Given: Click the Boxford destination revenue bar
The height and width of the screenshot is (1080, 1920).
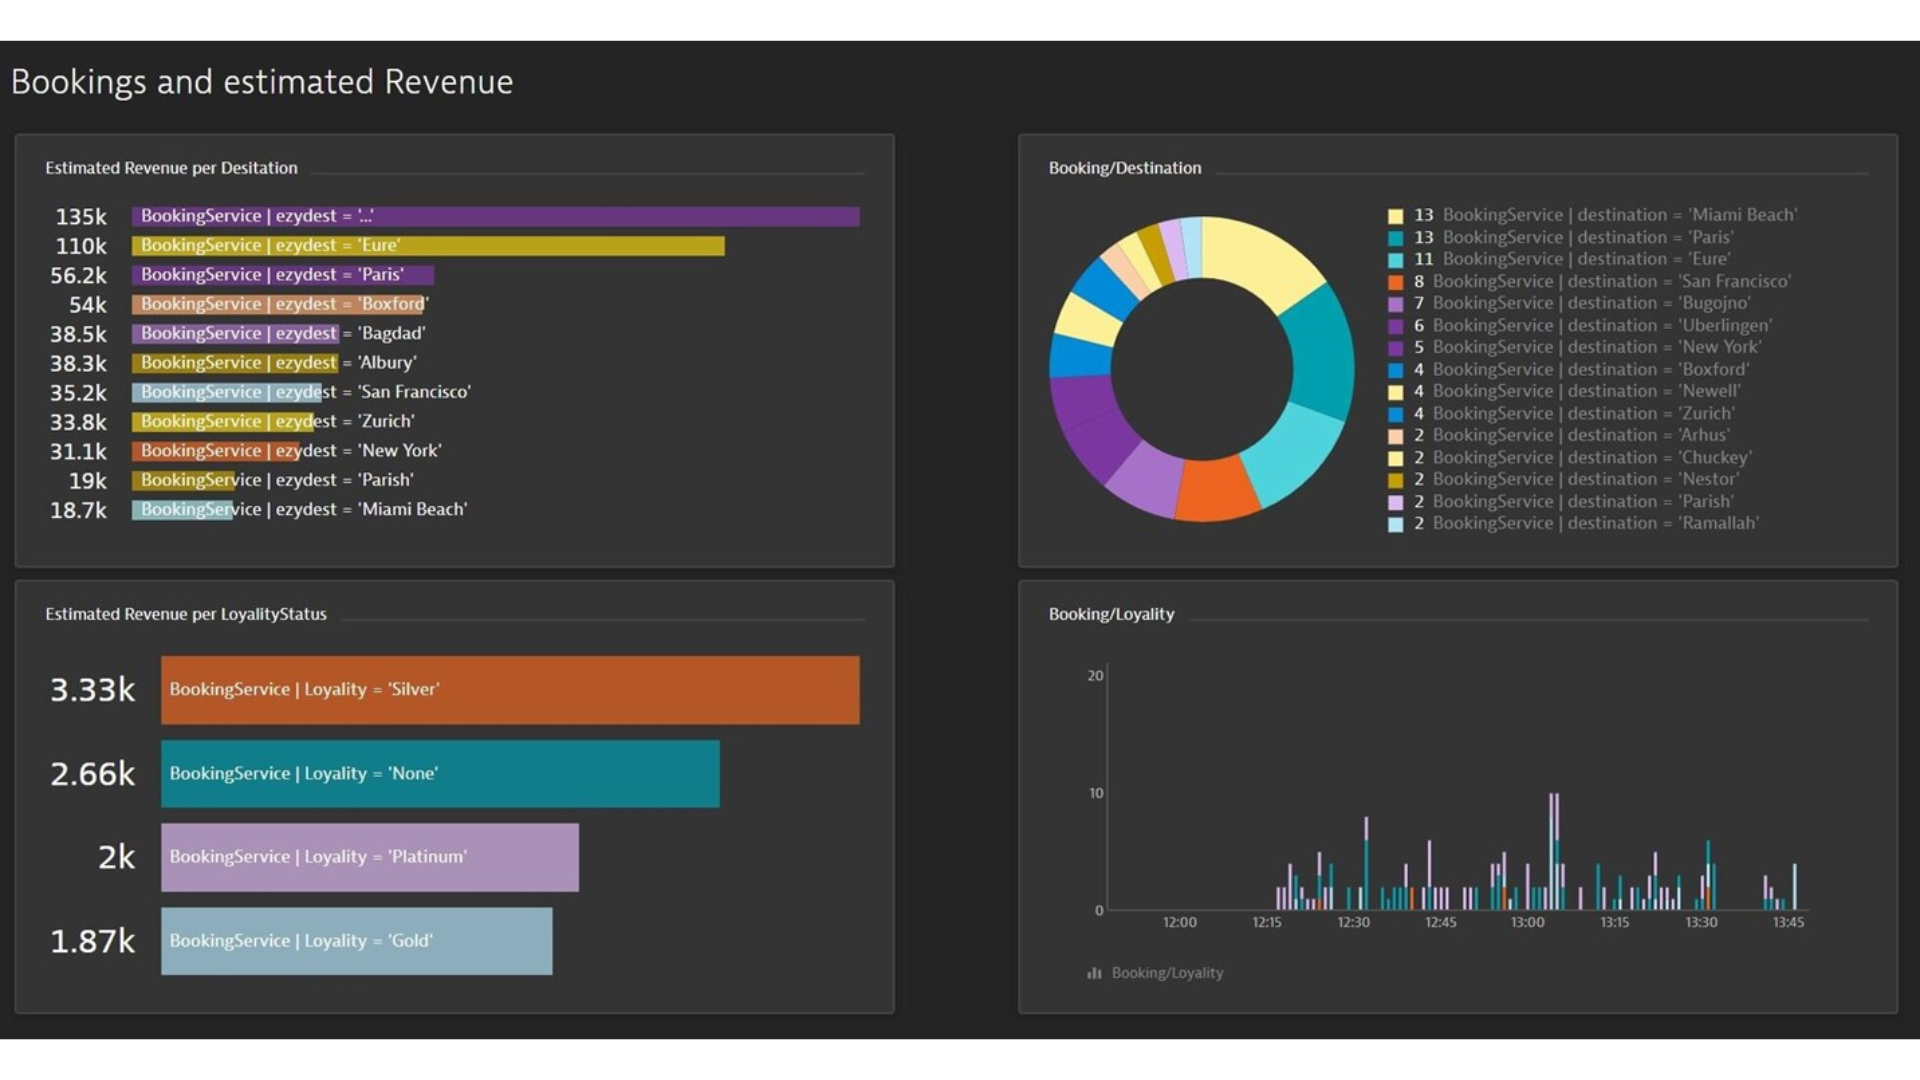Looking at the screenshot, I should click(280, 304).
